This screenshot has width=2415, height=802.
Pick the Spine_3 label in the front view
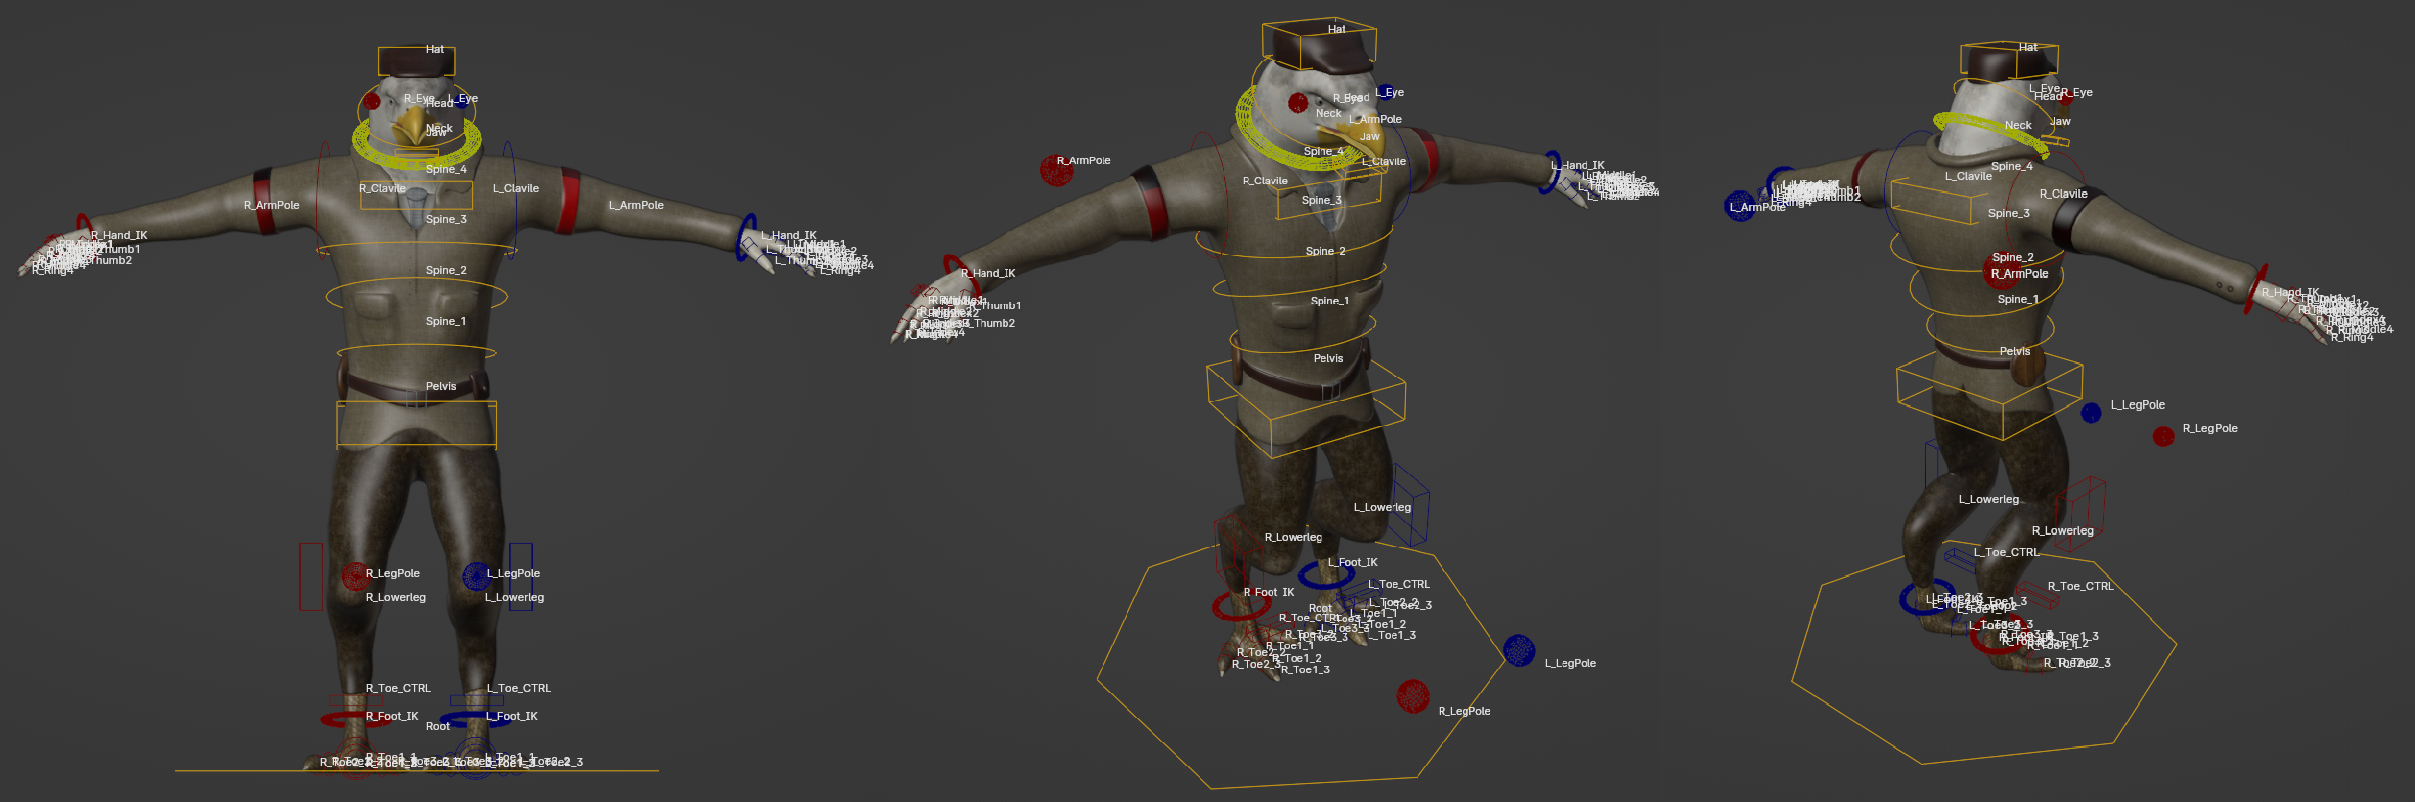pos(446,219)
